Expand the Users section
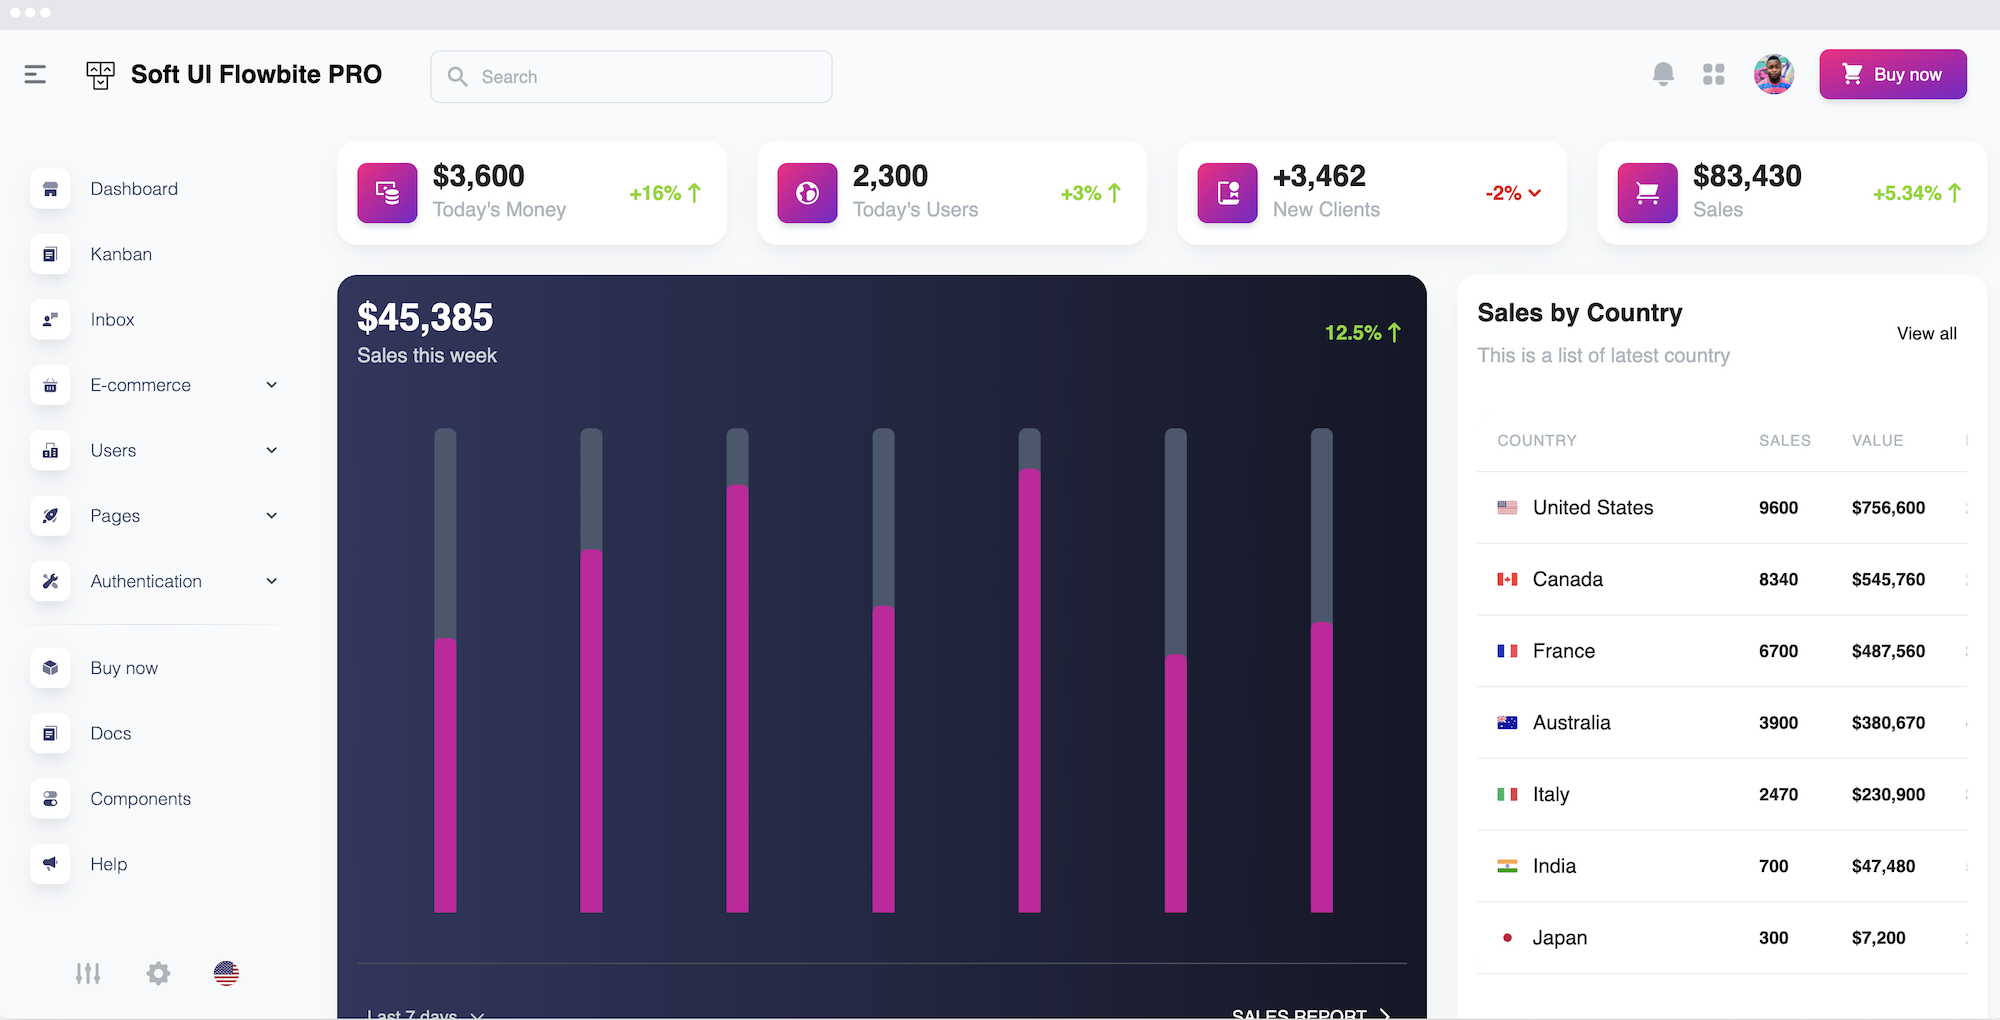The height and width of the screenshot is (1020, 2000). [271, 450]
